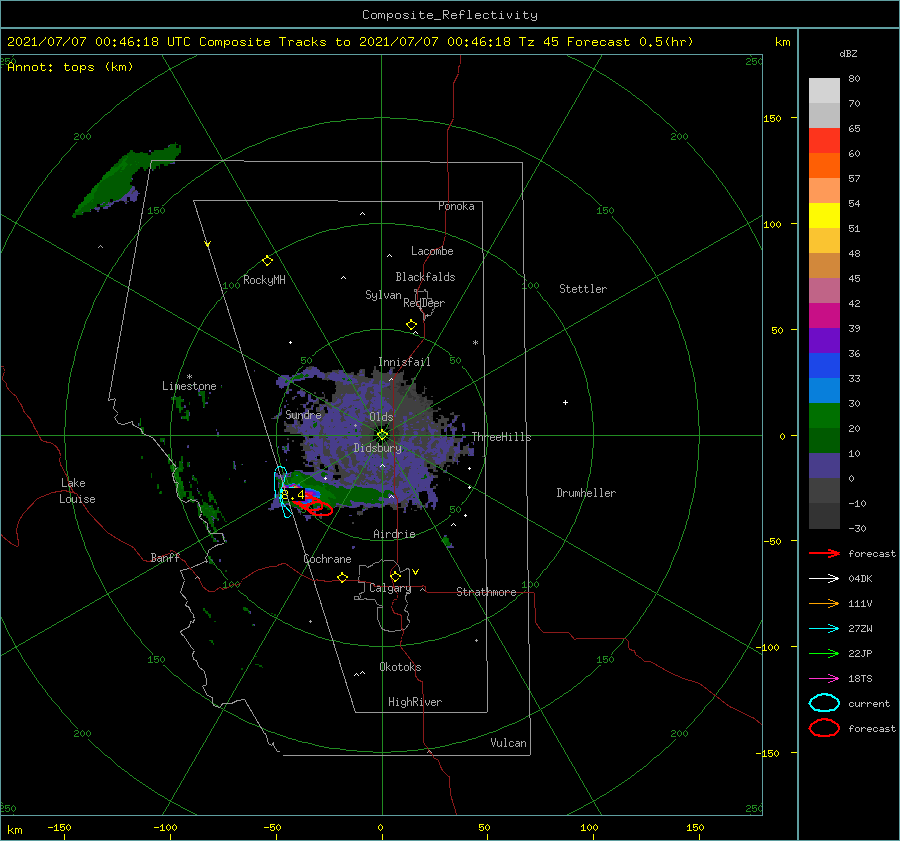
Task: Click the red forecast arrow in the legend
Action: click(824, 553)
